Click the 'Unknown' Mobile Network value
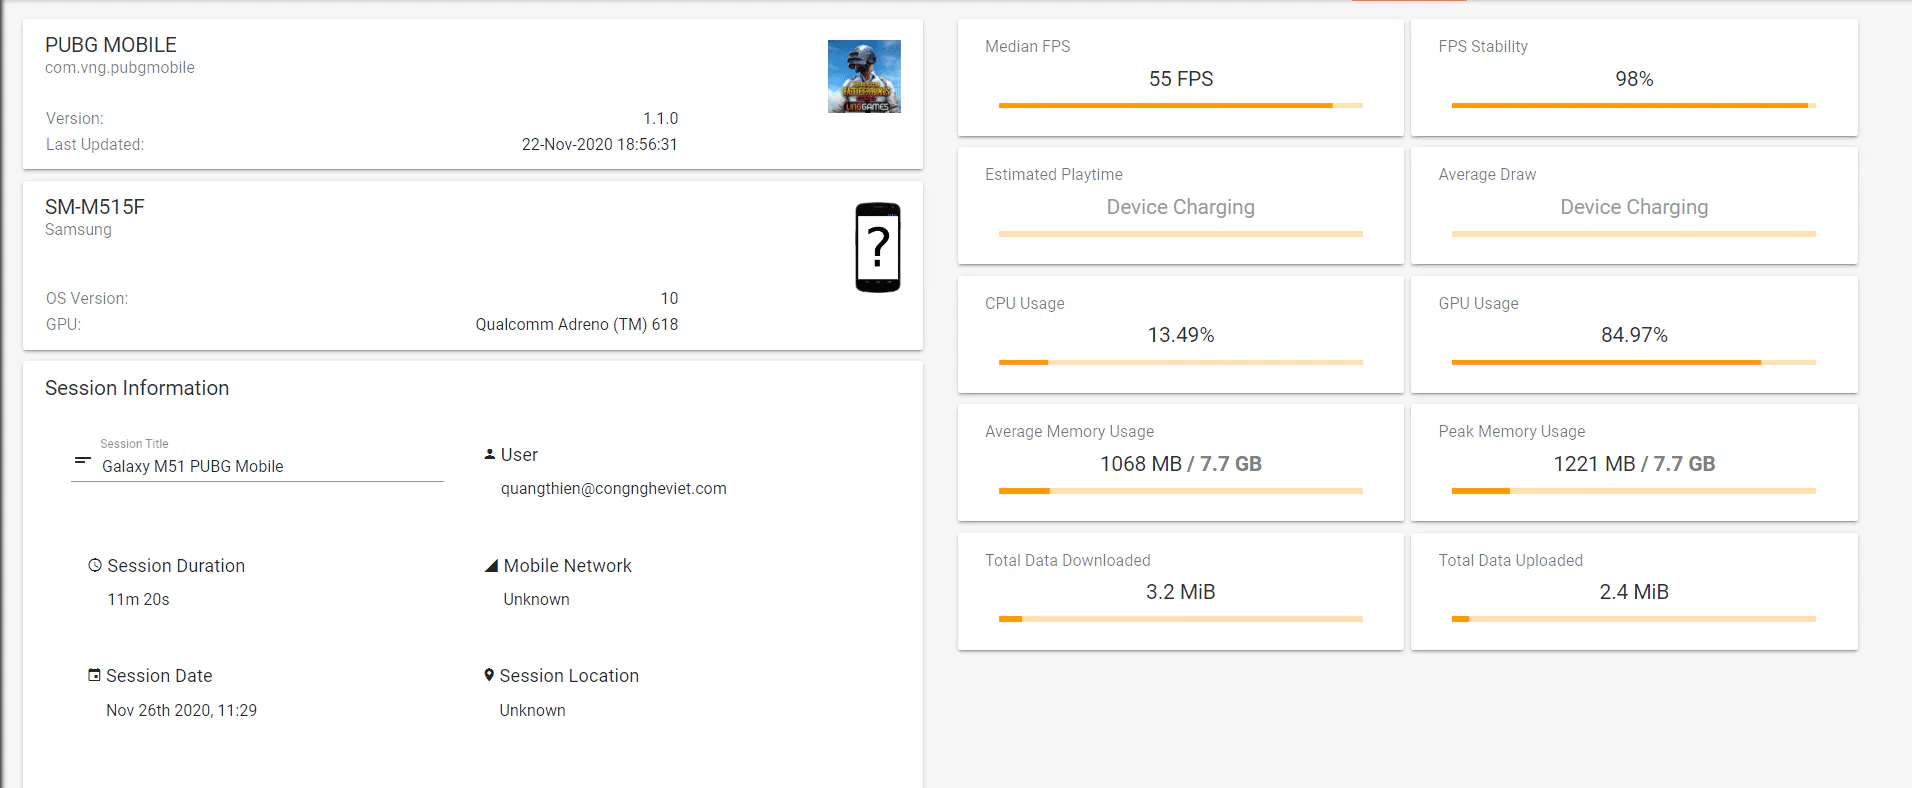Image resolution: width=1912 pixels, height=788 pixels. (537, 600)
